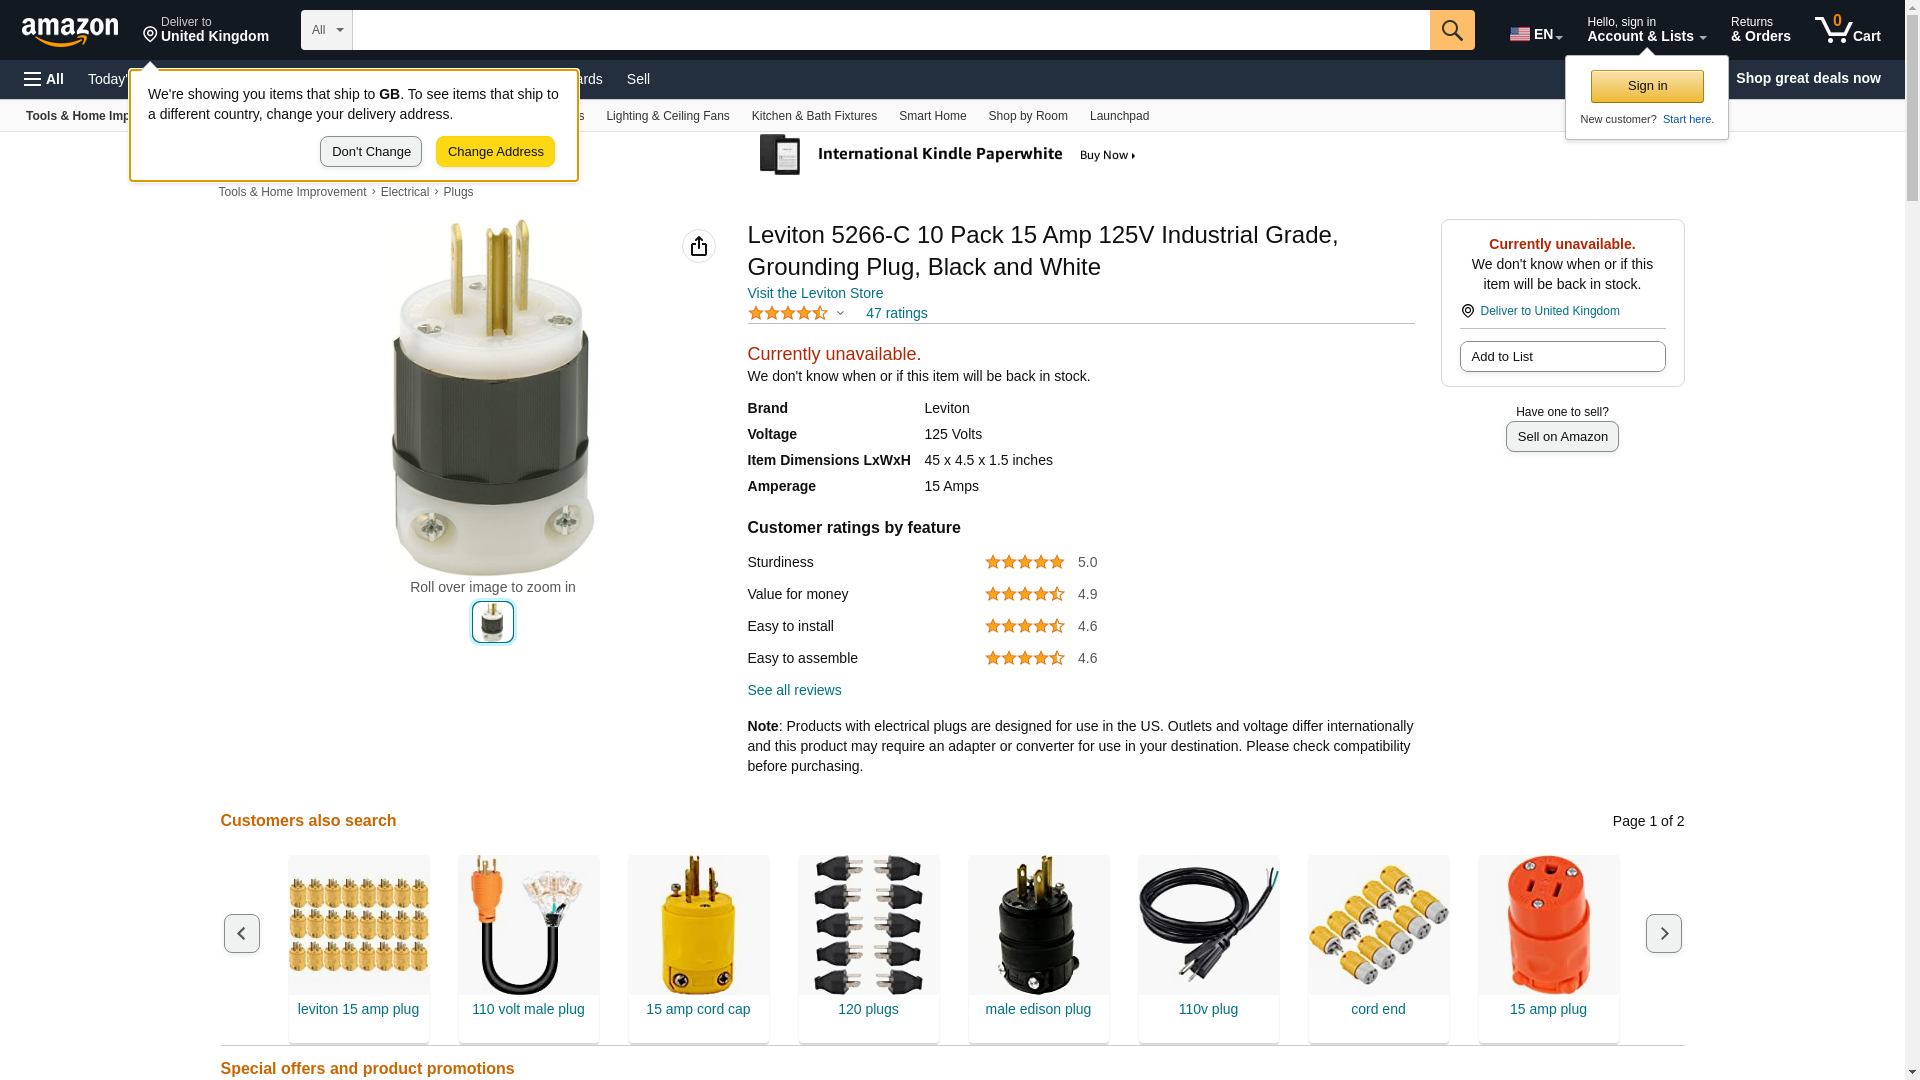
Task: Open the search category All dropdown
Action: coord(327,30)
